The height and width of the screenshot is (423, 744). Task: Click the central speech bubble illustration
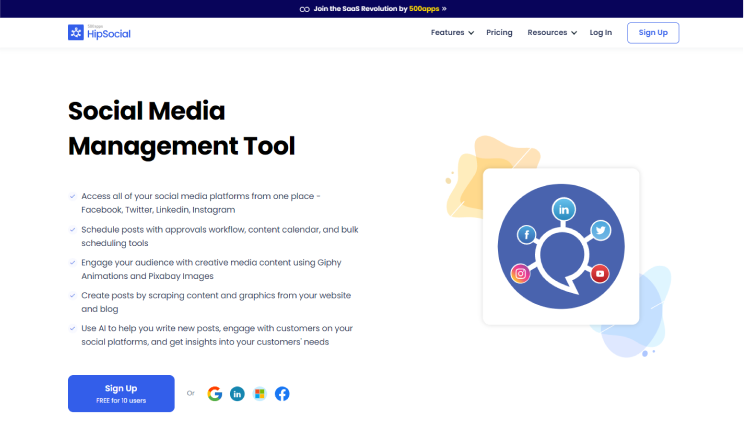click(x=563, y=260)
